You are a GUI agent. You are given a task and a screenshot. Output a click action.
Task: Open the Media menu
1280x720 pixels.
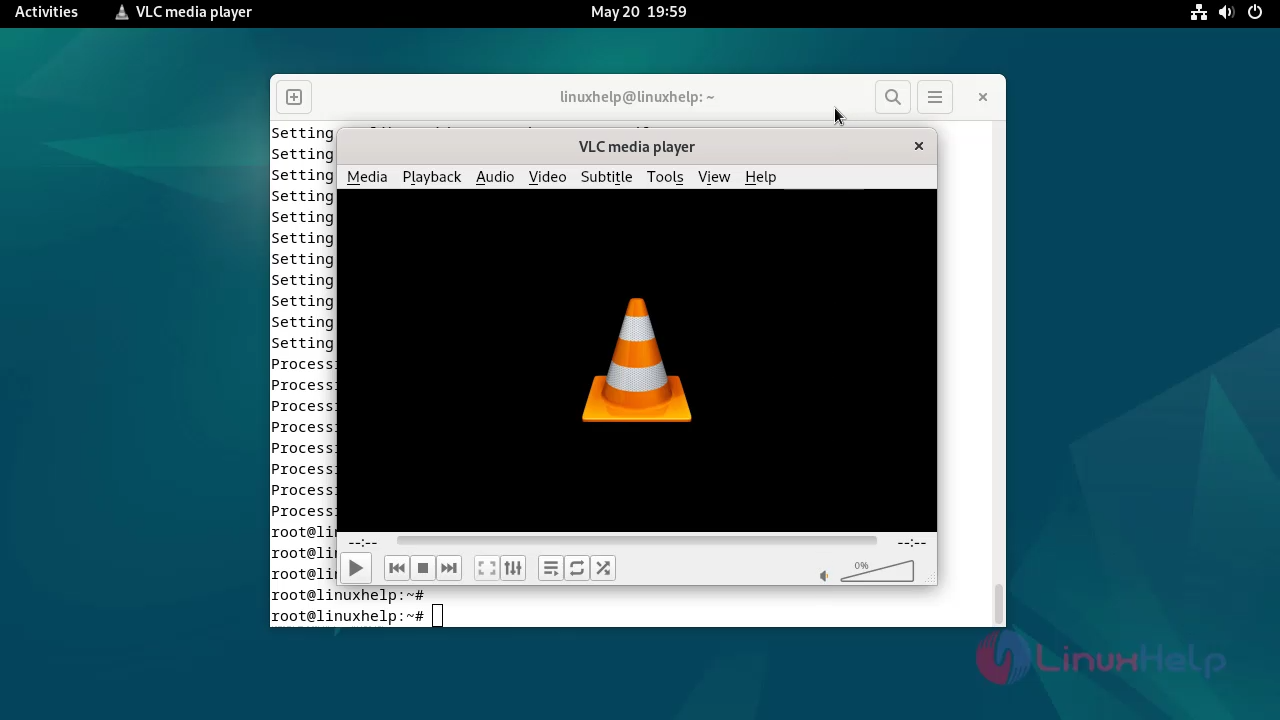coord(367,176)
